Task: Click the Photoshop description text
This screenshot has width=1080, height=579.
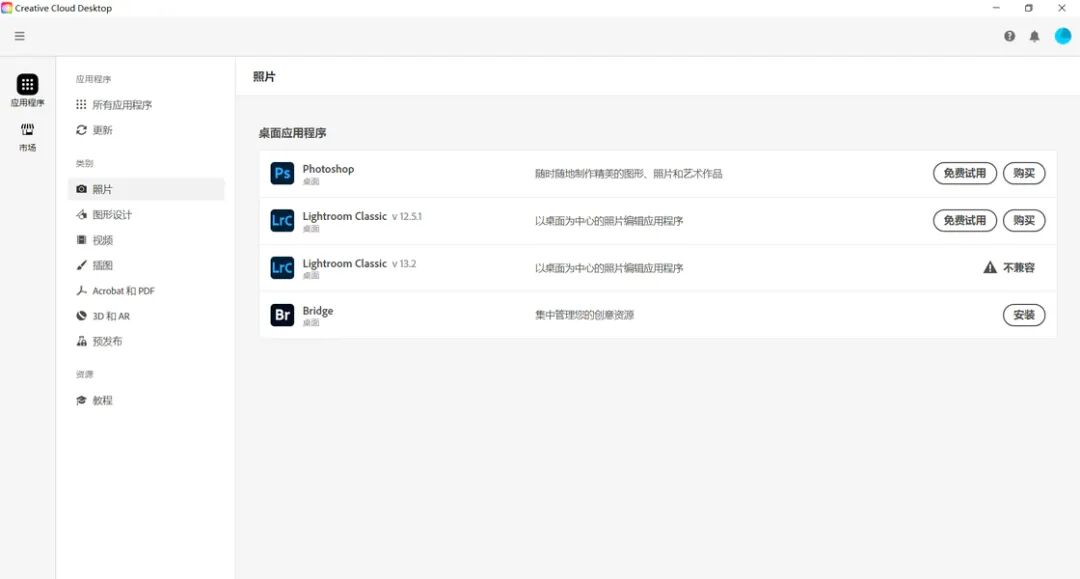Action: tap(628, 173)
